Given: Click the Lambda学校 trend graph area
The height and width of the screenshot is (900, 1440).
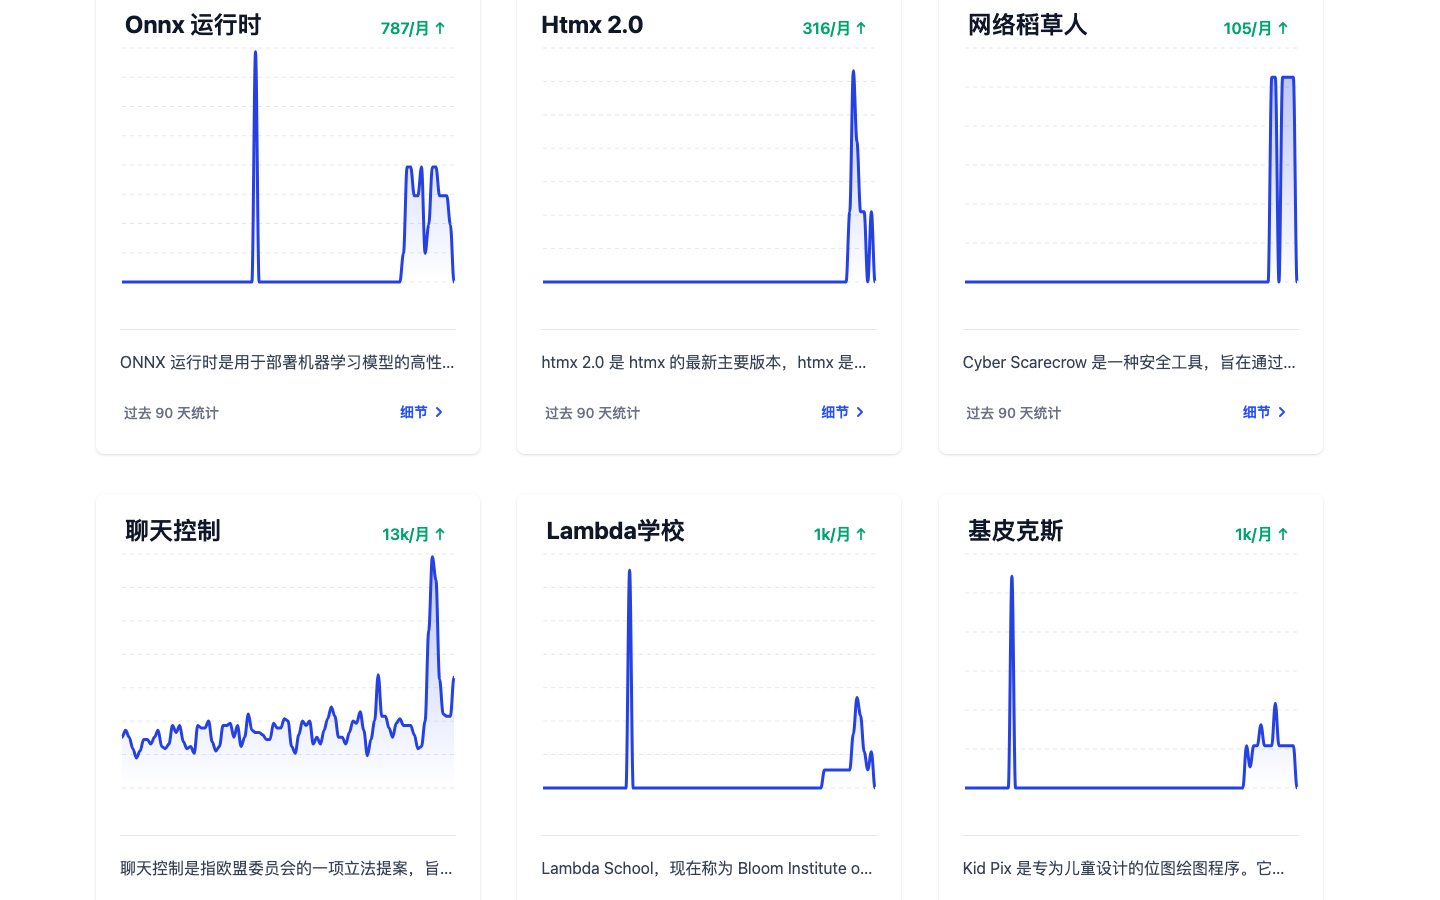Looking at the screenshot, I should (x=708, y=680).
